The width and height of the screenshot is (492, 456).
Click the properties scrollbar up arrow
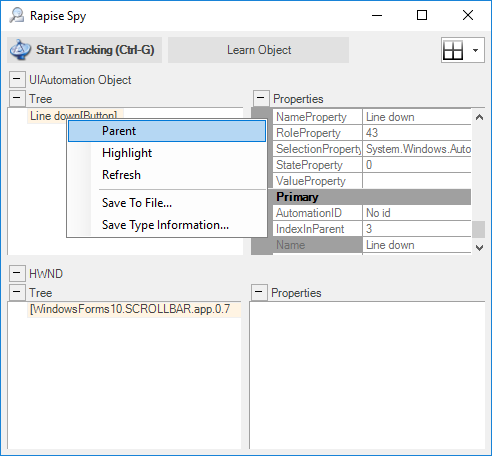(479, 117)
